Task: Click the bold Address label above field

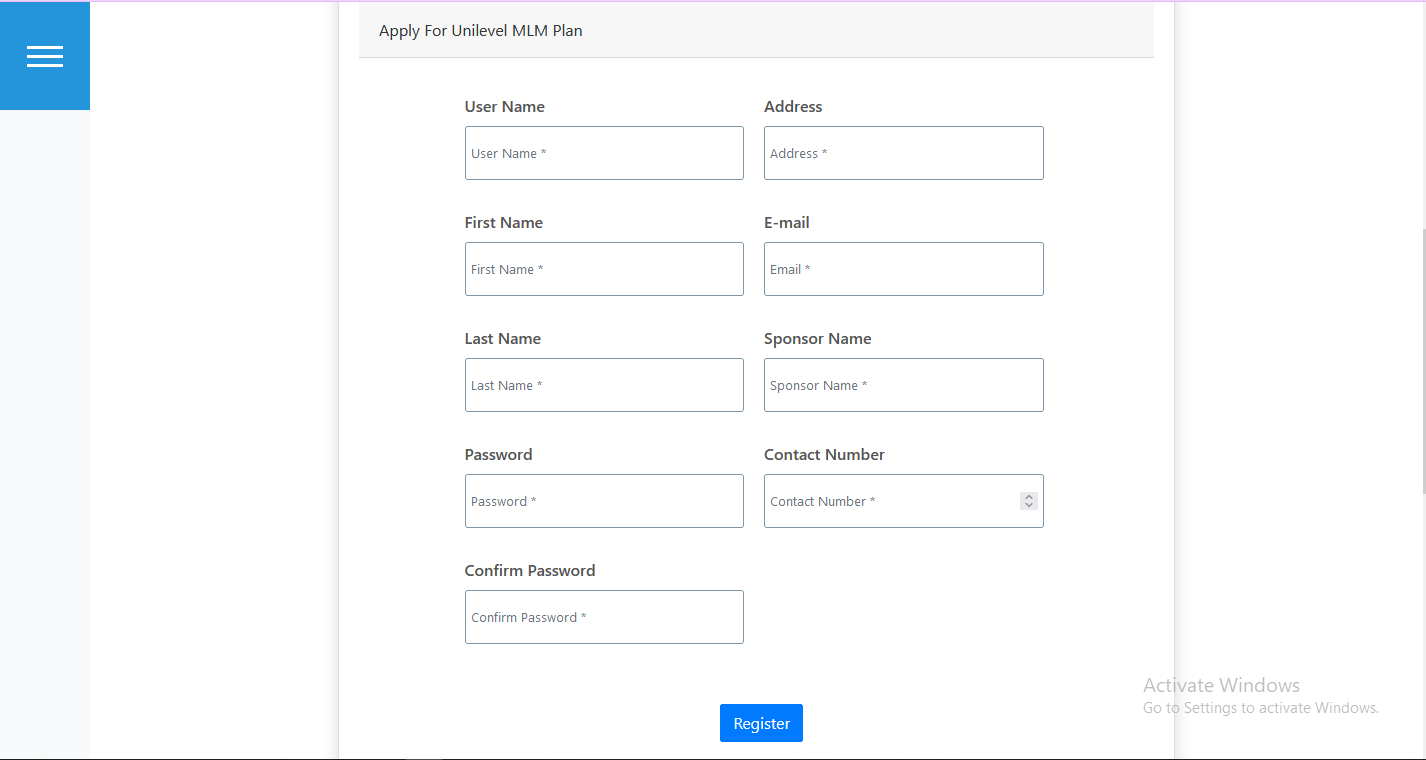Action: click(x=793, y=107)
